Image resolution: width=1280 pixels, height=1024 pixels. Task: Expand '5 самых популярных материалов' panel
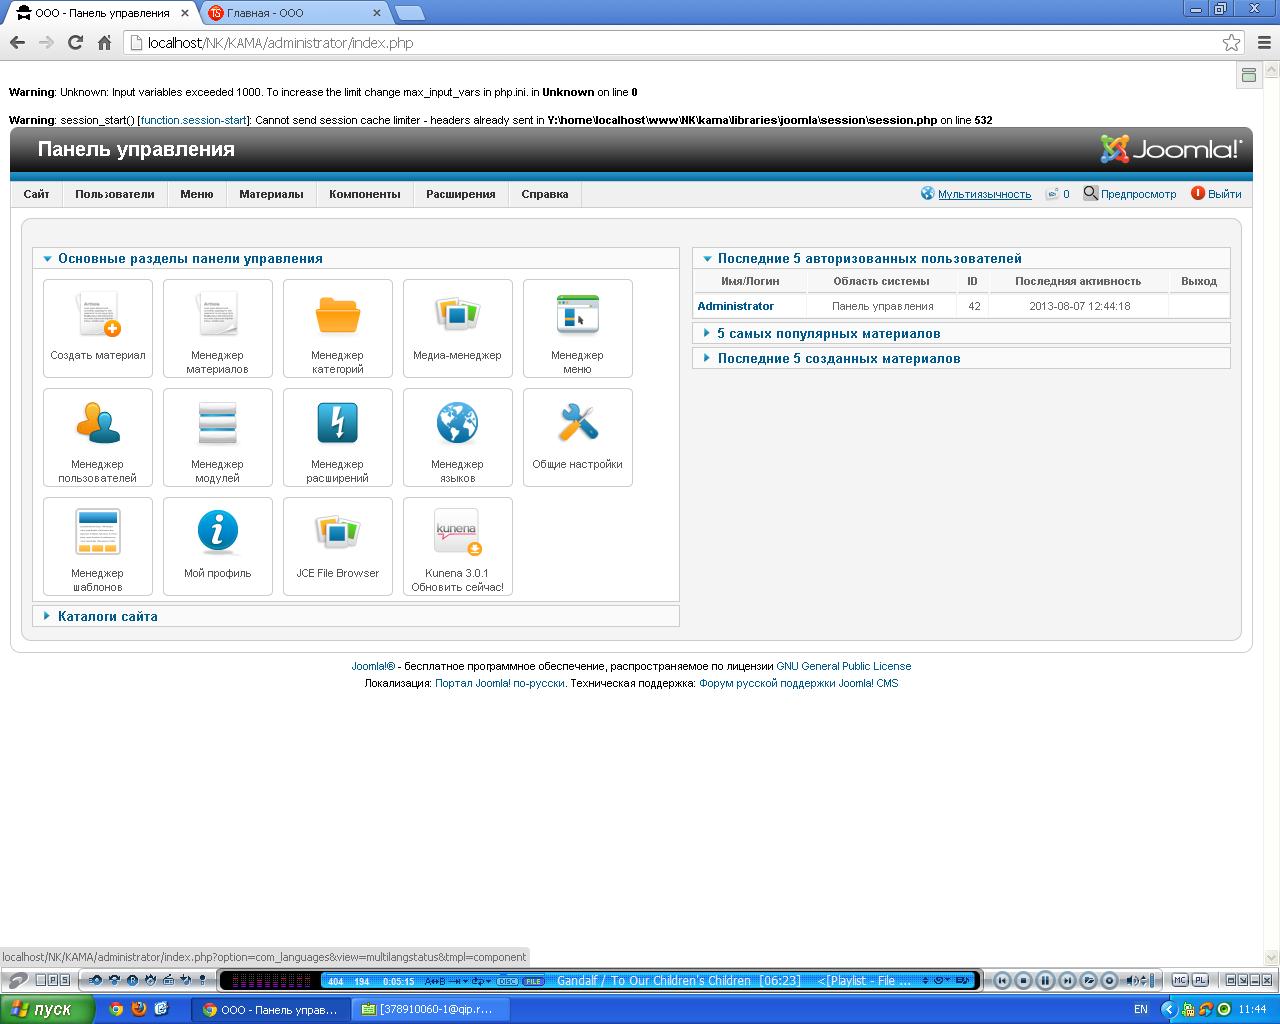828,333
